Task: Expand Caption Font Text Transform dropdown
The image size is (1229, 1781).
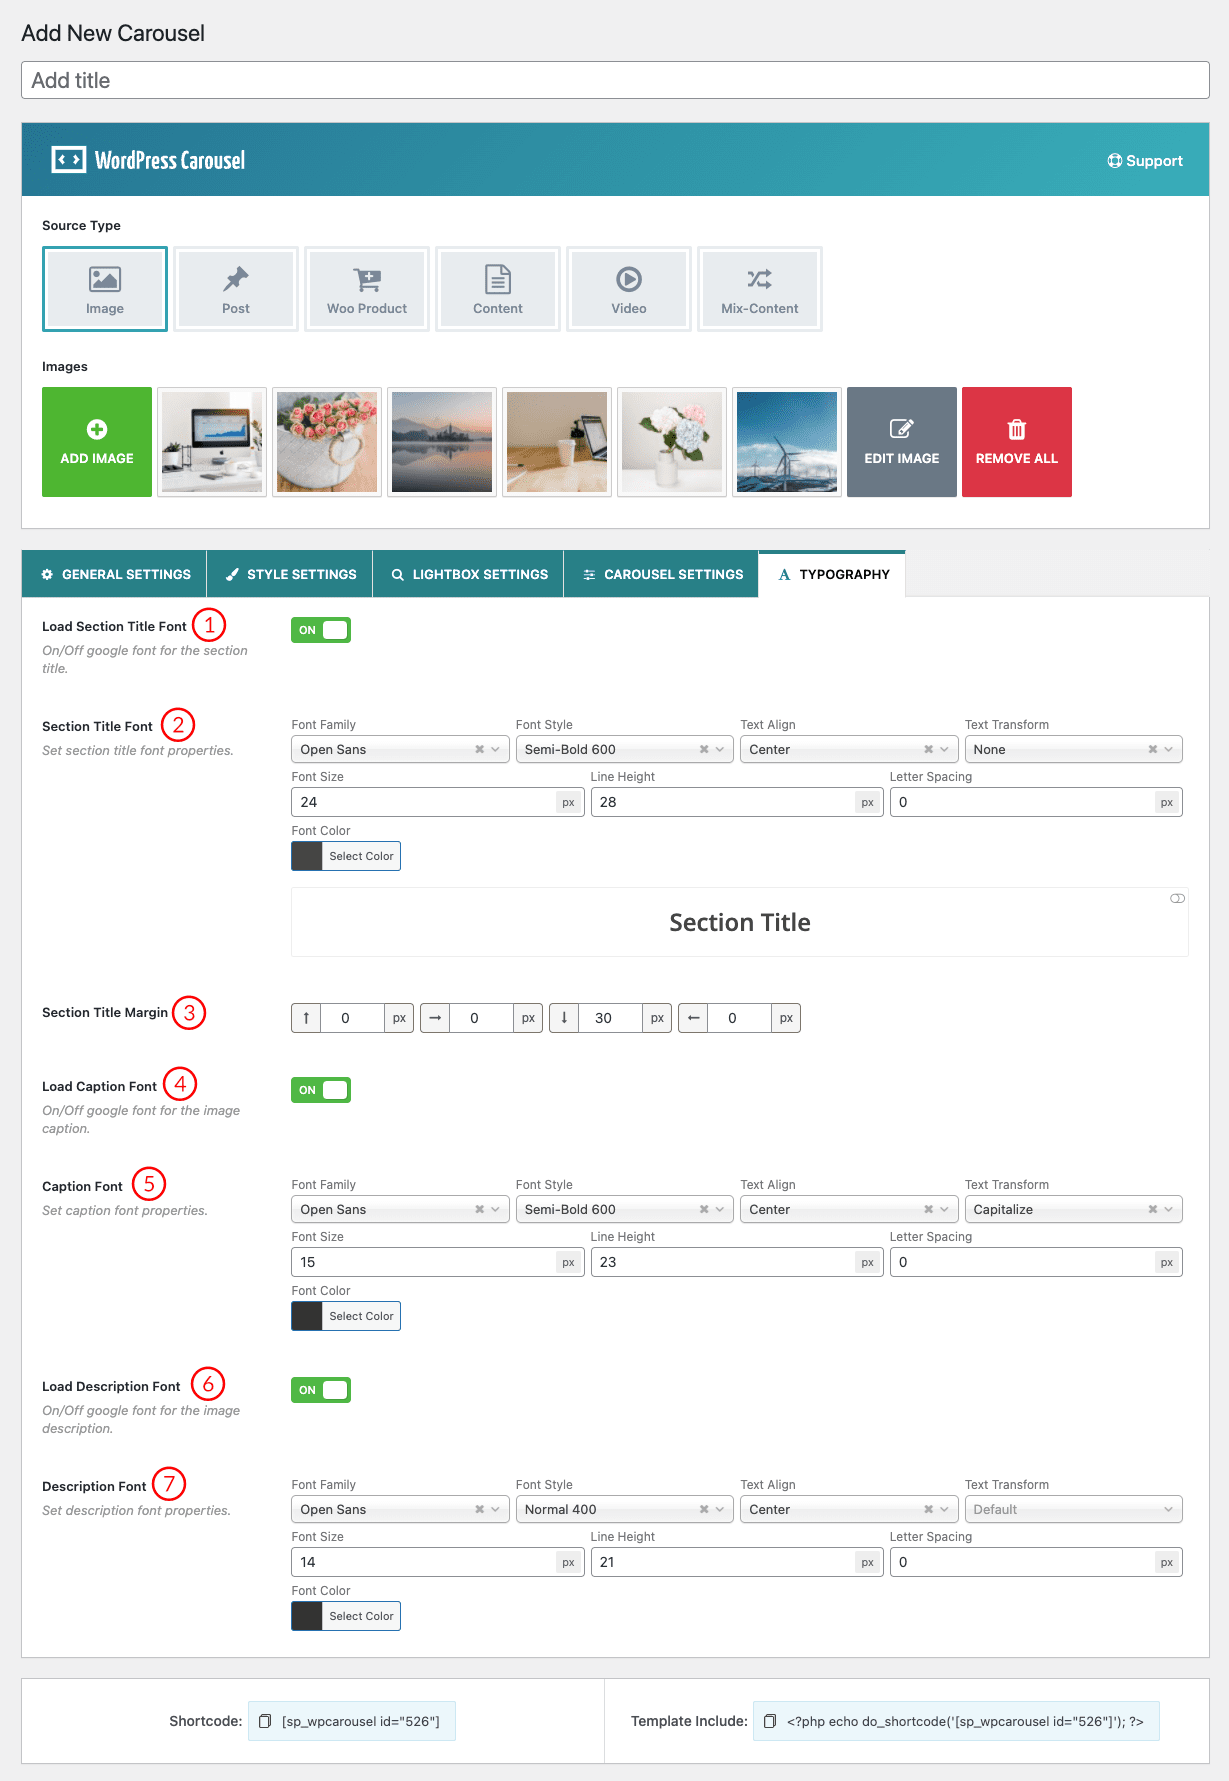Action: [x=1073, y=1209]
